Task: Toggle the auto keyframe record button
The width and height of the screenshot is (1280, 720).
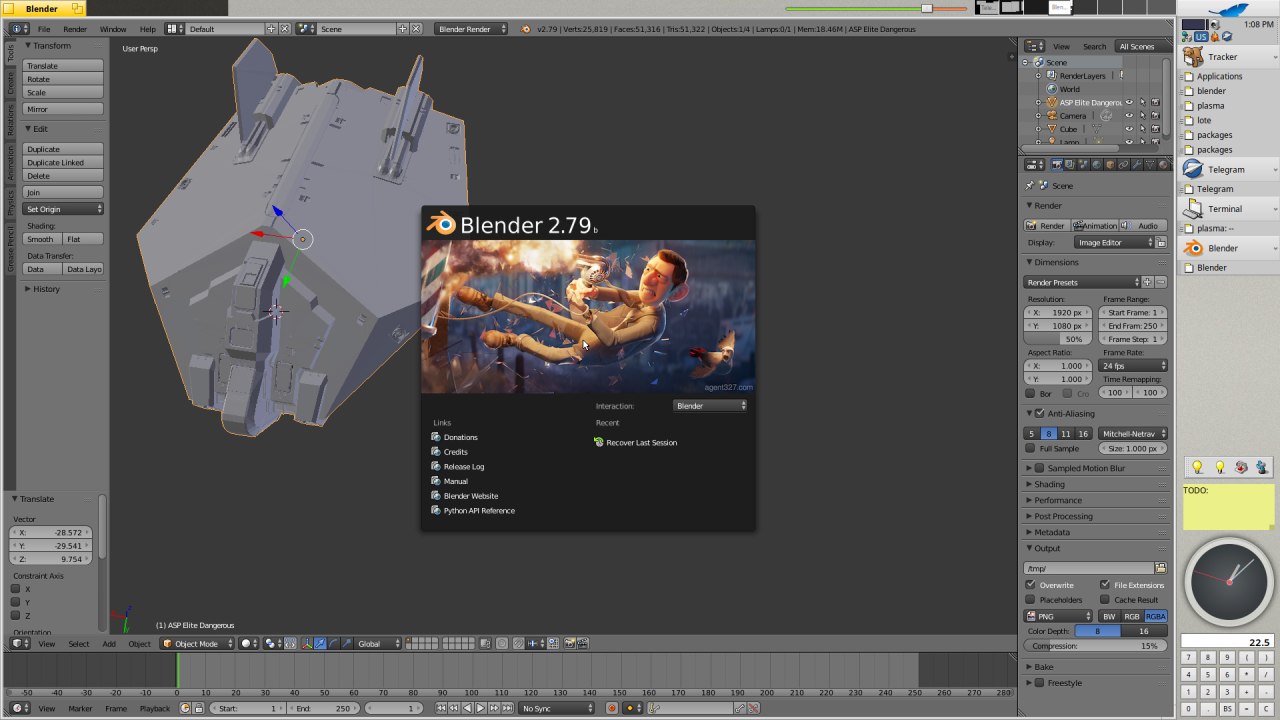Action: [x=612, y=708]
